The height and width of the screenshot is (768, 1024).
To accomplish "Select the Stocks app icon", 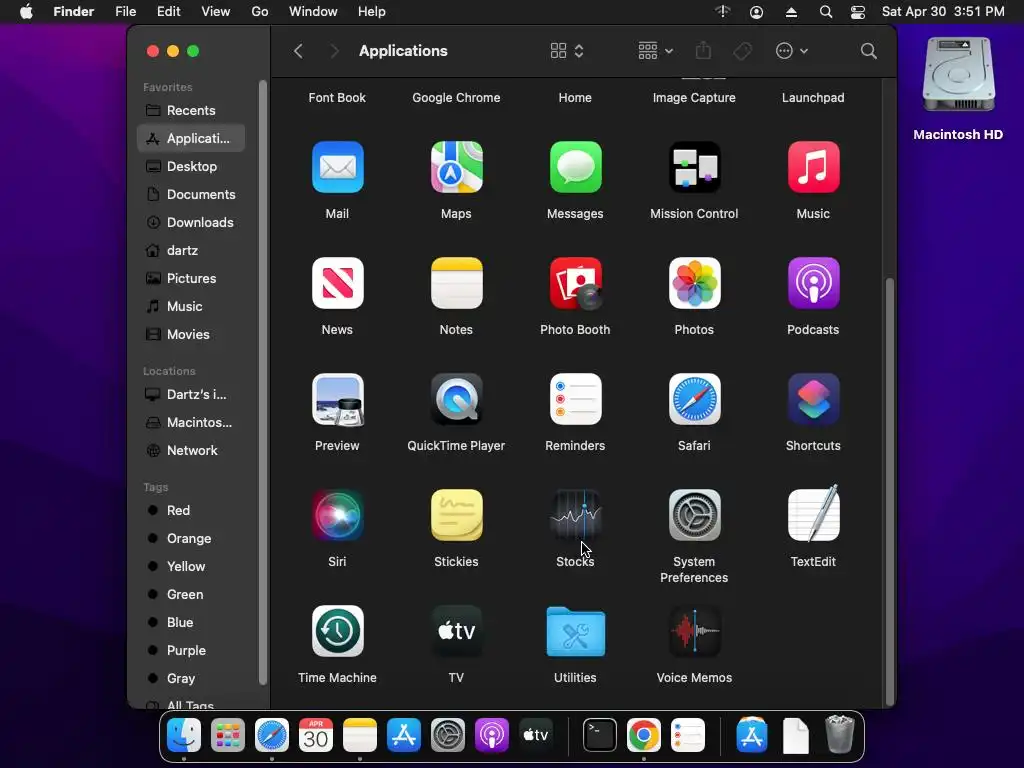I will (575, 515).
